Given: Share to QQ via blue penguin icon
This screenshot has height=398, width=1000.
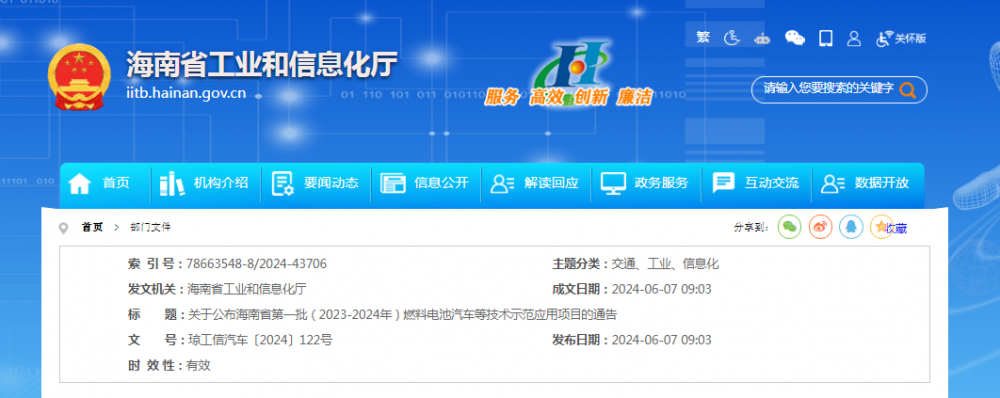Looking at the screenshot, I should 851,227.
